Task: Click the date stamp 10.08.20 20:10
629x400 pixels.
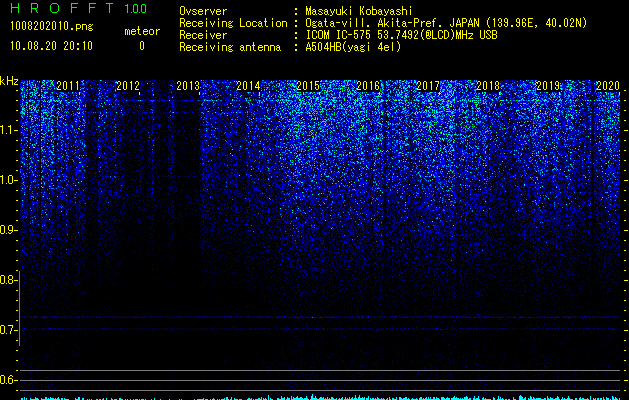Action: 51,46
